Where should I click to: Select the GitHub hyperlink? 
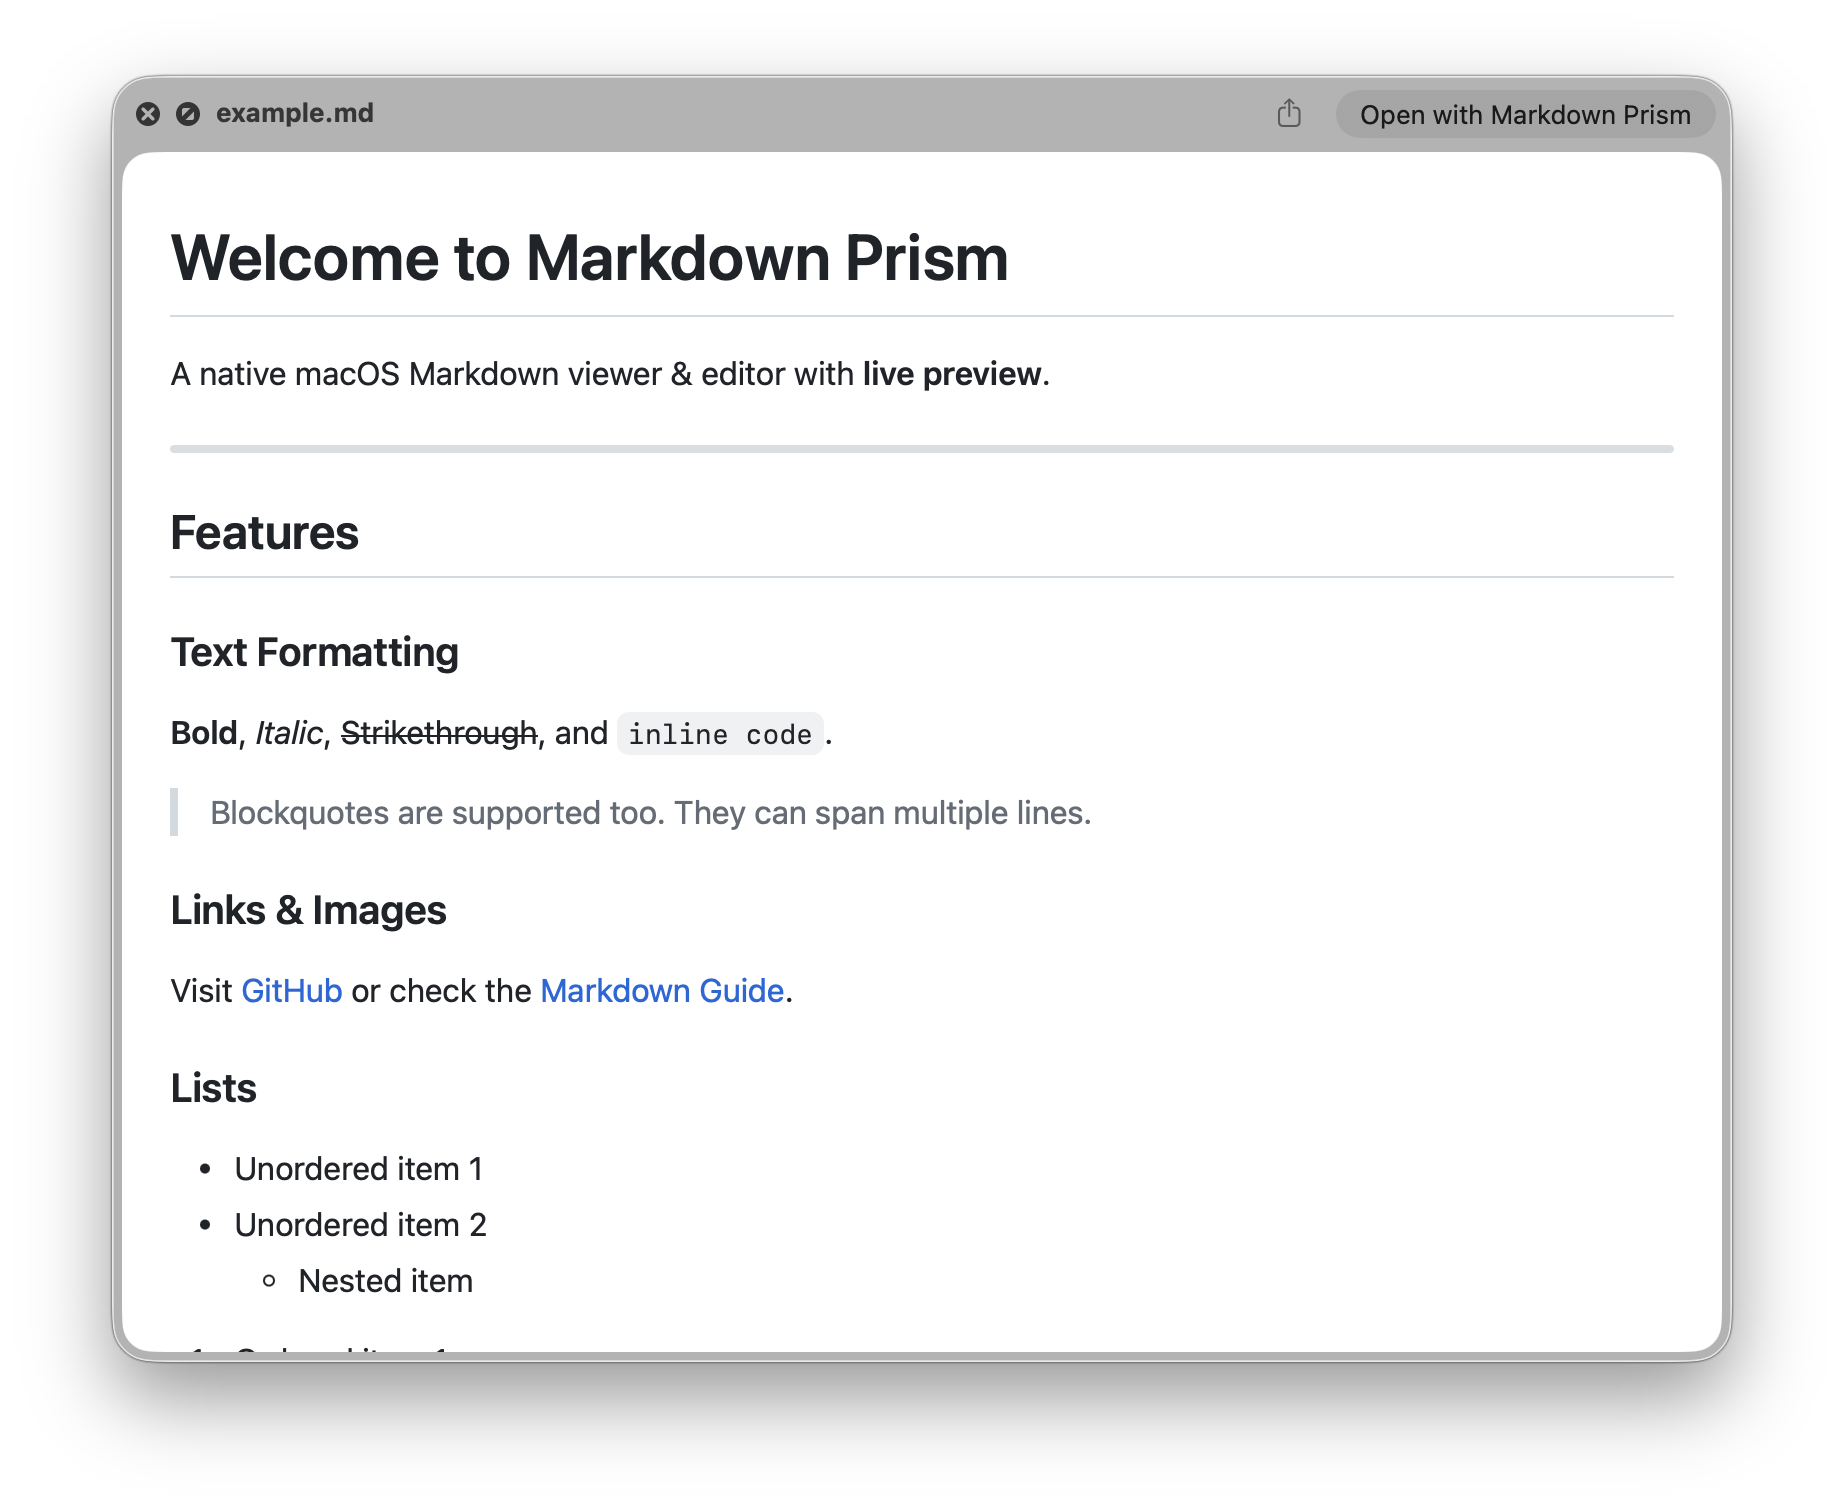click(x=291, y=990)
